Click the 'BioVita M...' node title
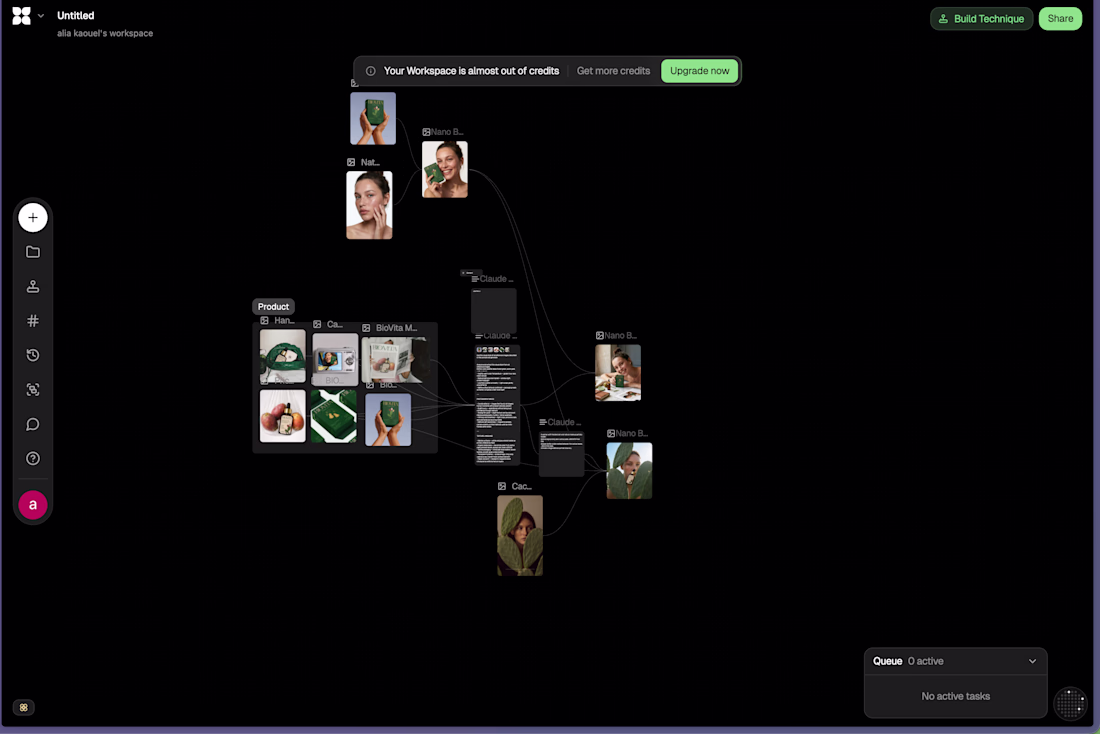The image size is (1100, 734). click(x=396, y=328)
